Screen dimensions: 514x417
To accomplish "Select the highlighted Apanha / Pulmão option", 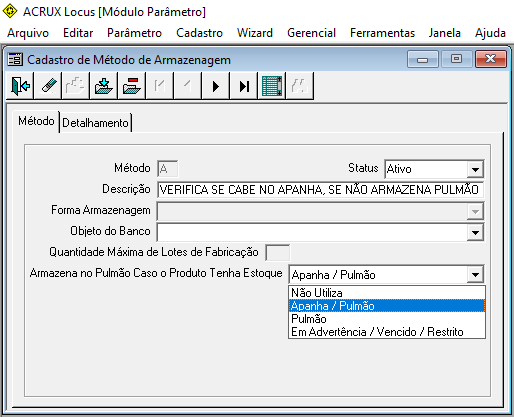I will [387, 306].
